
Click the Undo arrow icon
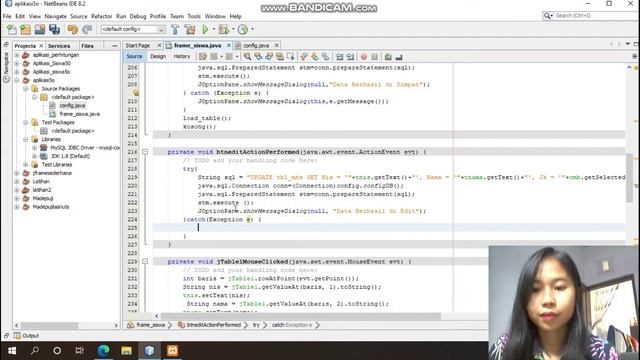point(73,29)
